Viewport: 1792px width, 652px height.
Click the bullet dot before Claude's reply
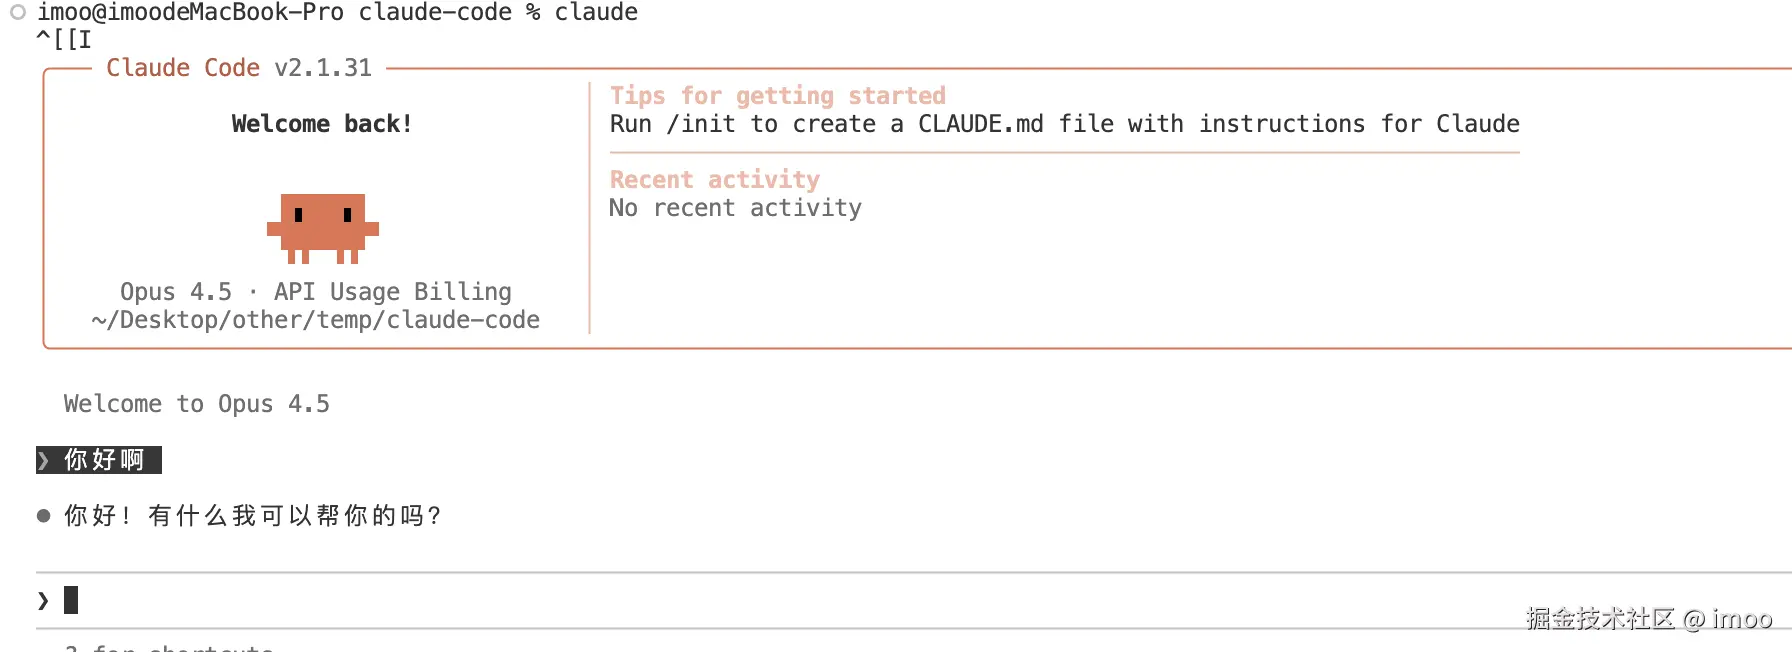pyautogui.click(x=43, y=516)
